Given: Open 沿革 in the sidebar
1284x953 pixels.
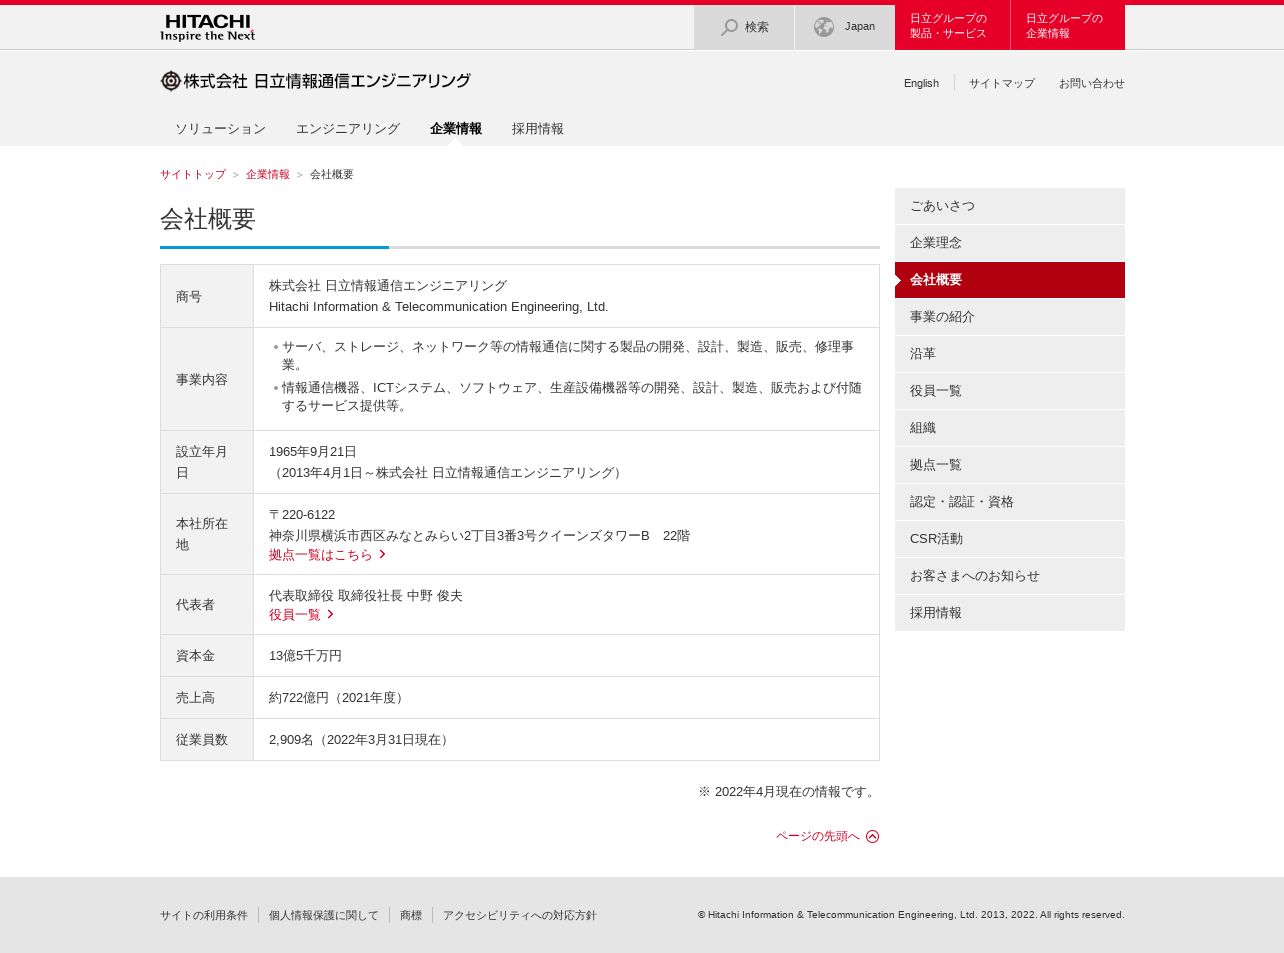Looking at the screenshot, I should pos(1010,354).
